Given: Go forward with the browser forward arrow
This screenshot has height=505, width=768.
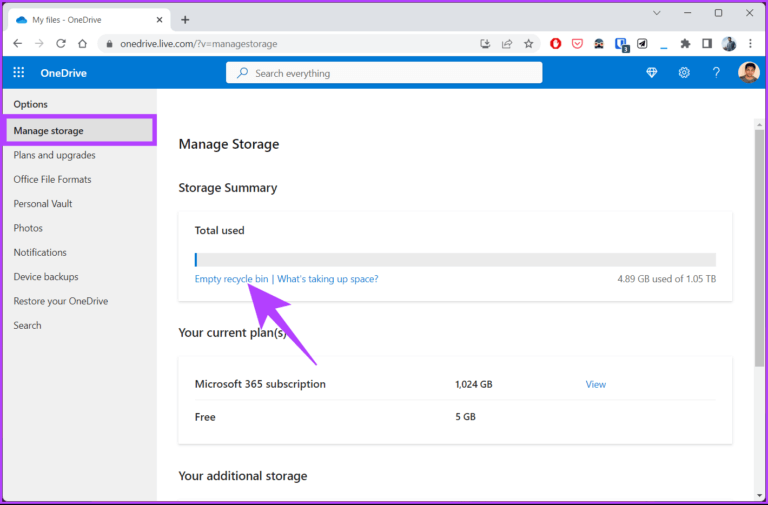Looking at the screenshot, I should tap(39, 44).
